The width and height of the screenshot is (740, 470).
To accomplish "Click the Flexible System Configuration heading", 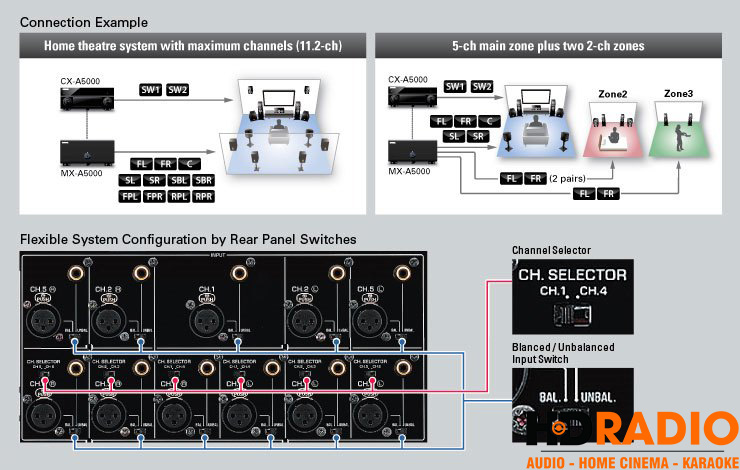I will click(188, 240).
